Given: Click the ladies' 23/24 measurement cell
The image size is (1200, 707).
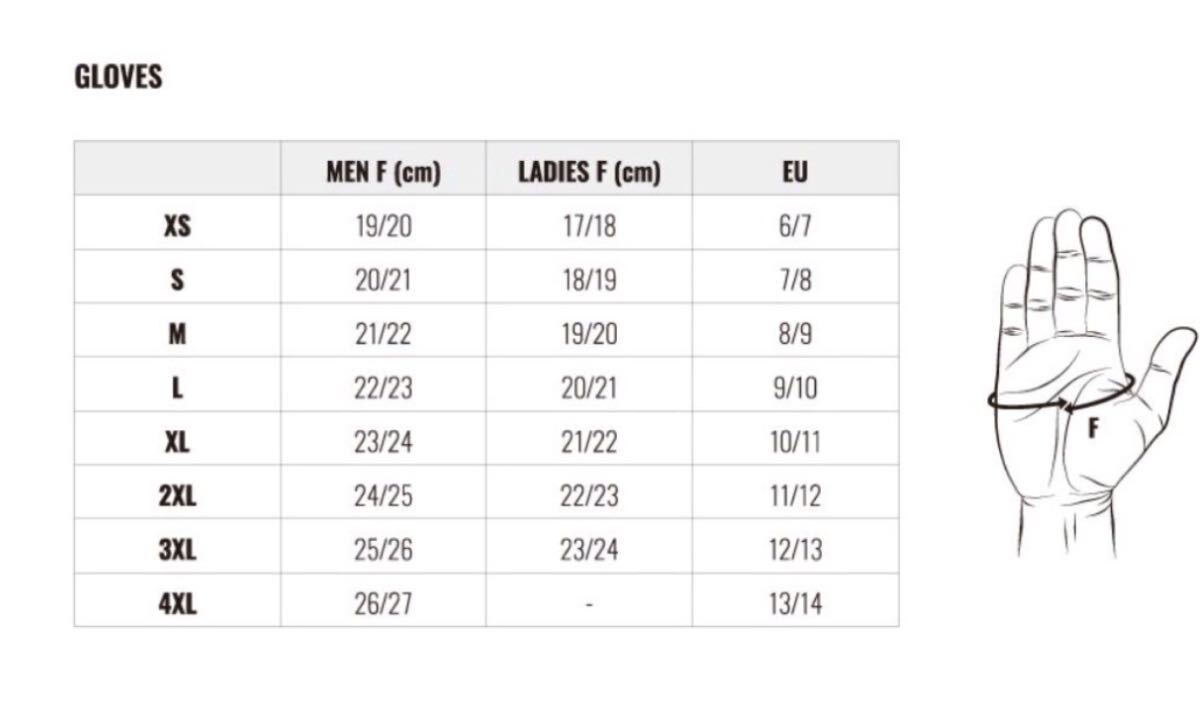Looking at the screenshot, I should (x=589, y=550).
